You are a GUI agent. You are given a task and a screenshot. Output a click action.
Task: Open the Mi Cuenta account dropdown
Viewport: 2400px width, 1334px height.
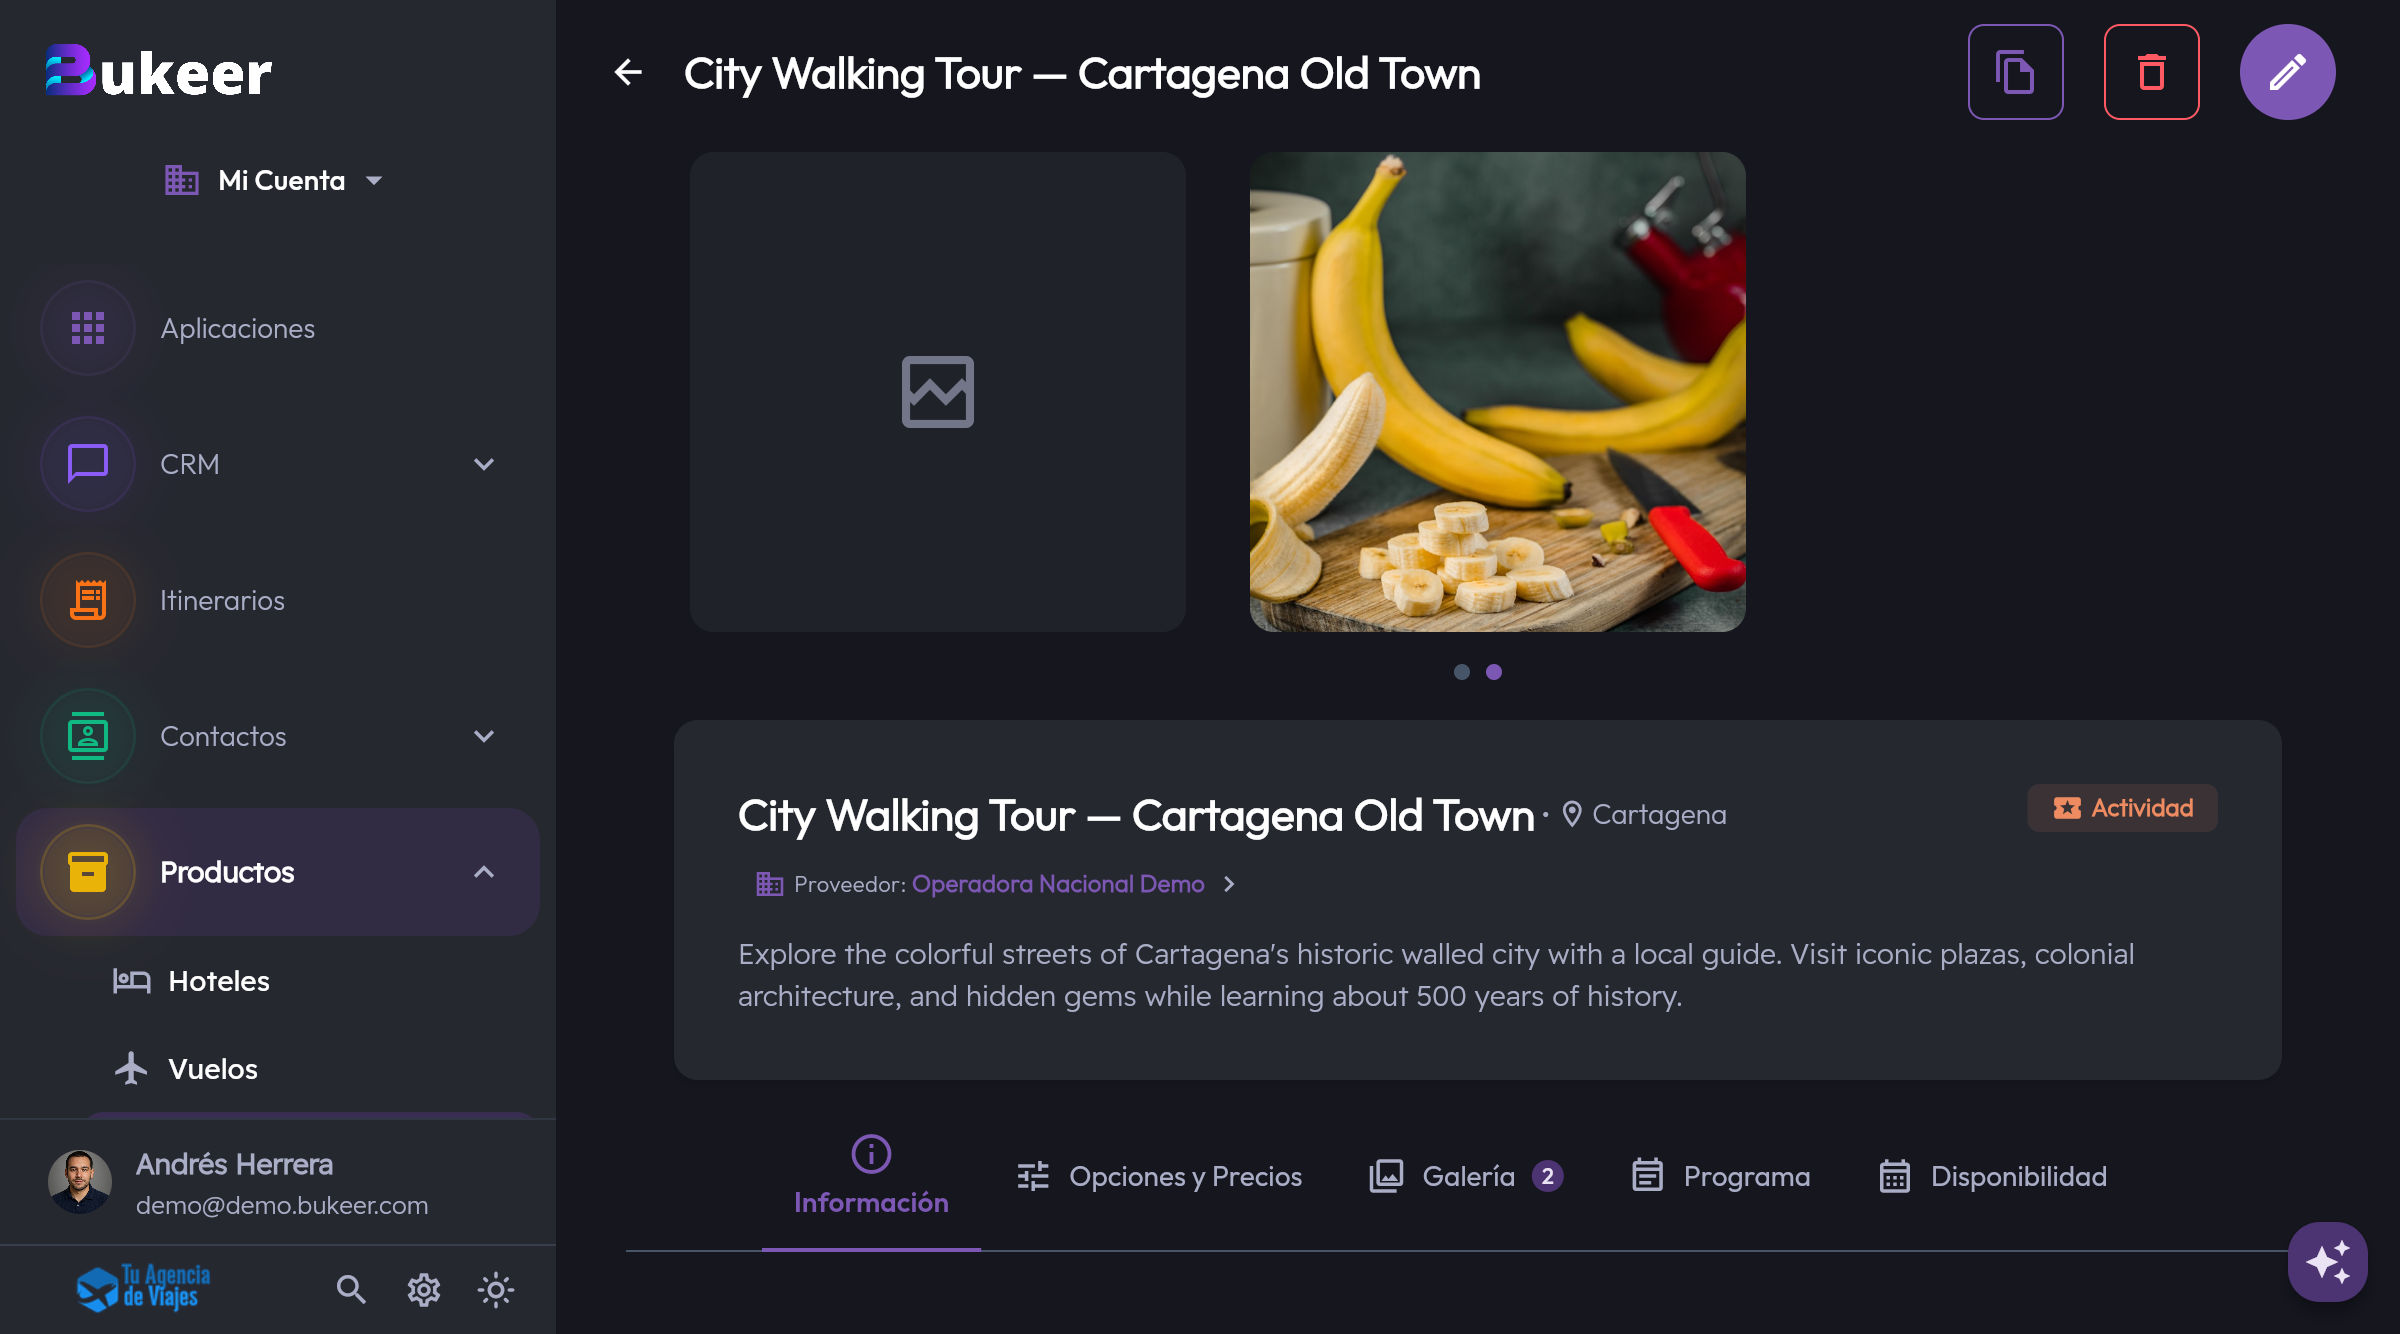tap(274, 180)
